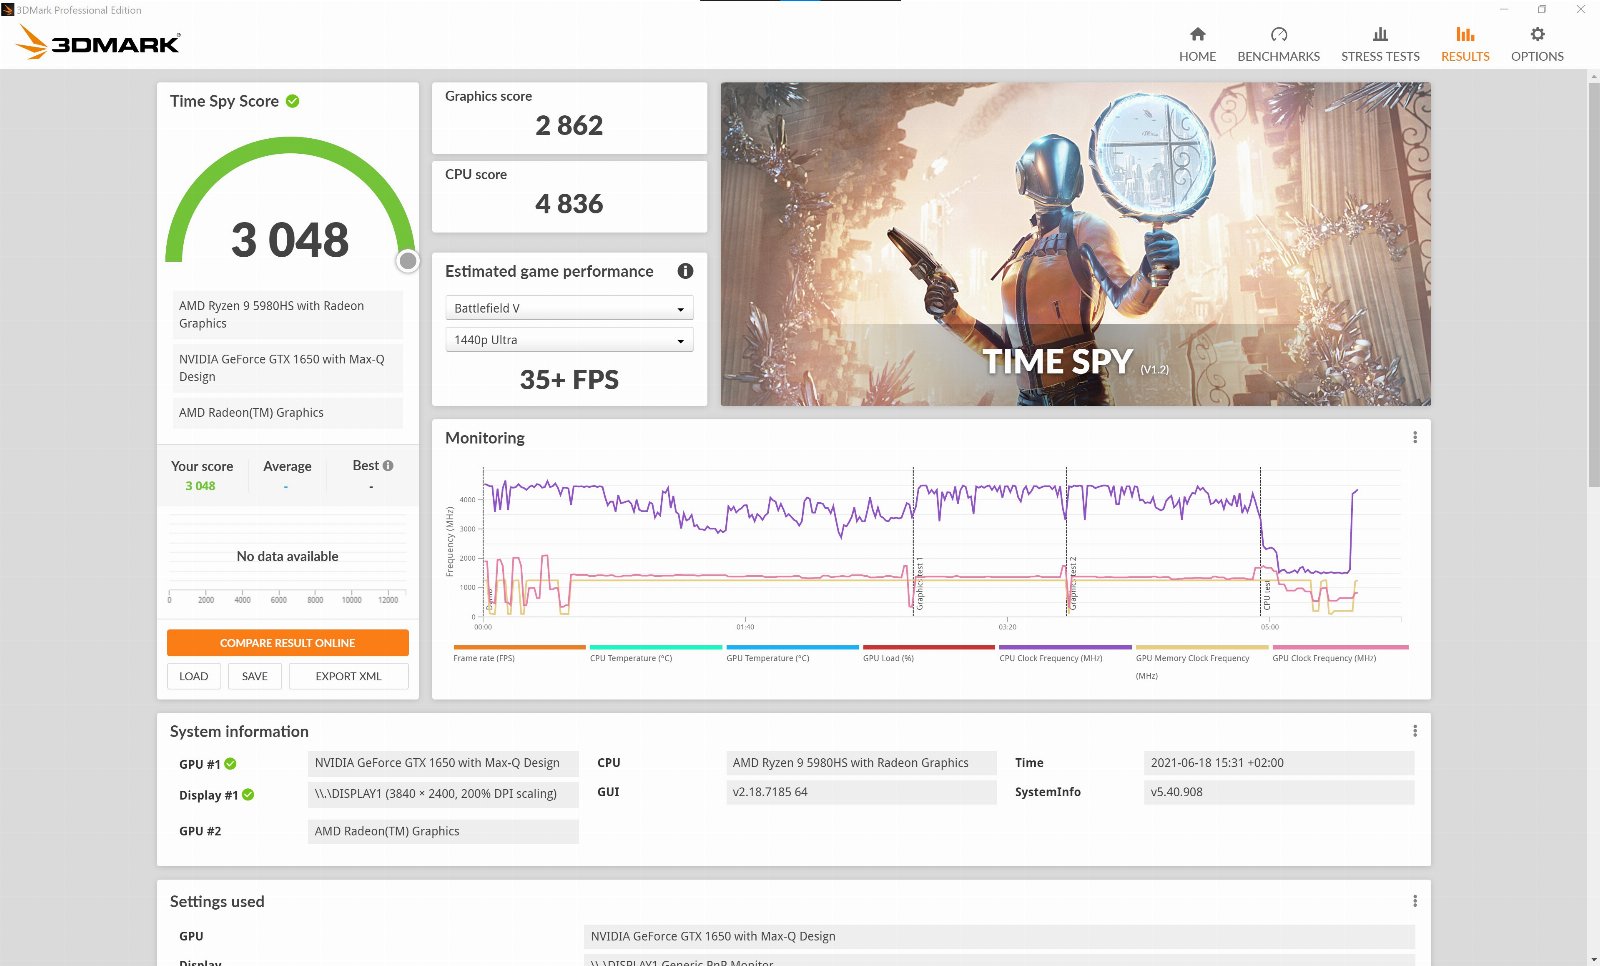
Task: Click the GPU #1 green check icon
Action: click(x=230, y=764)
